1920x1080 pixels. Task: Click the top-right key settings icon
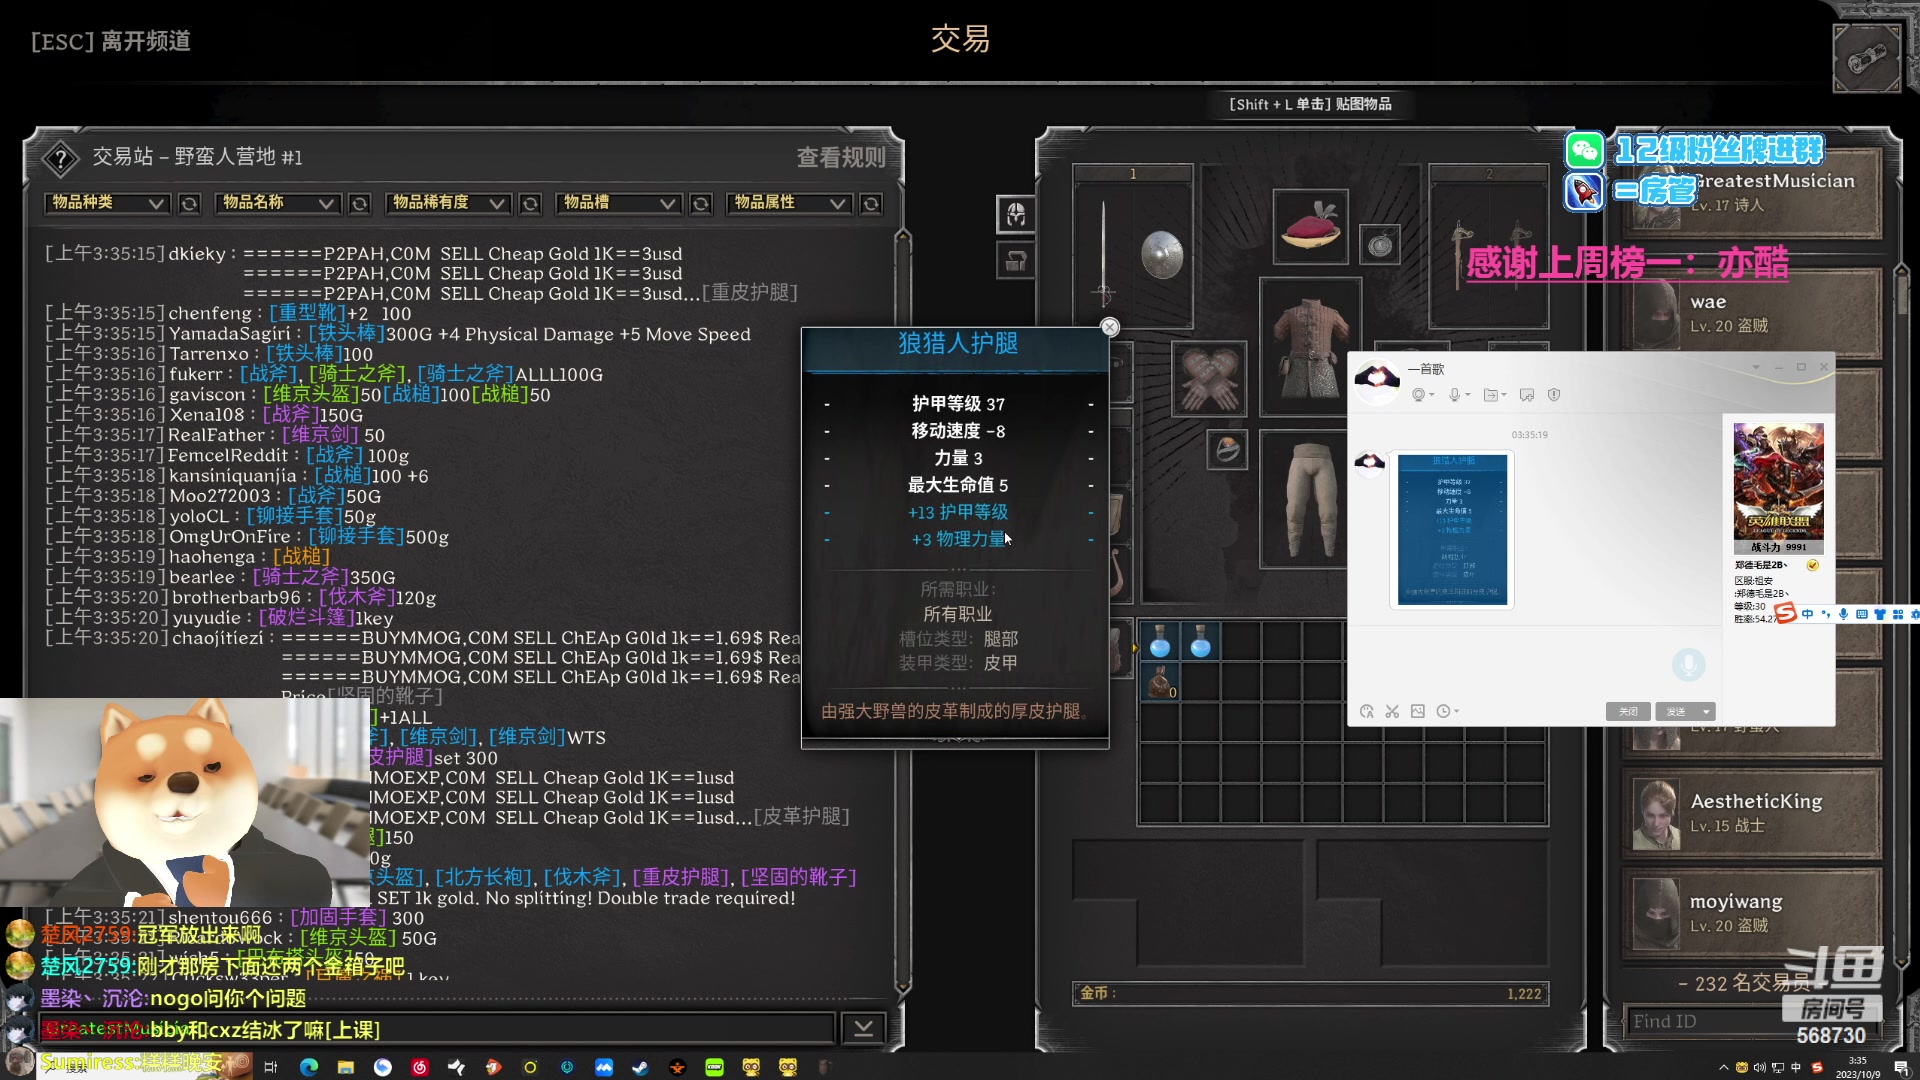click(x=1866, y=59)
